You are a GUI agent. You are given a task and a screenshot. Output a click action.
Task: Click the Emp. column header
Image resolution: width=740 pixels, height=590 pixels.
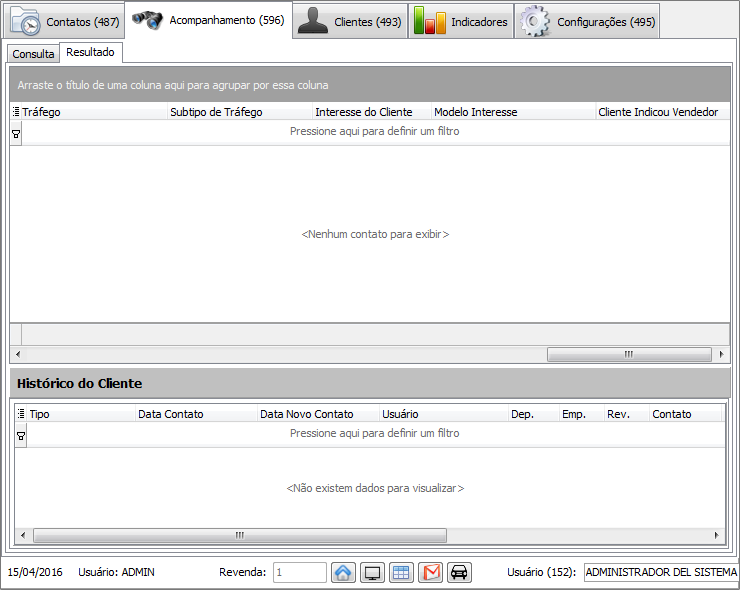(x=581, y=414)
